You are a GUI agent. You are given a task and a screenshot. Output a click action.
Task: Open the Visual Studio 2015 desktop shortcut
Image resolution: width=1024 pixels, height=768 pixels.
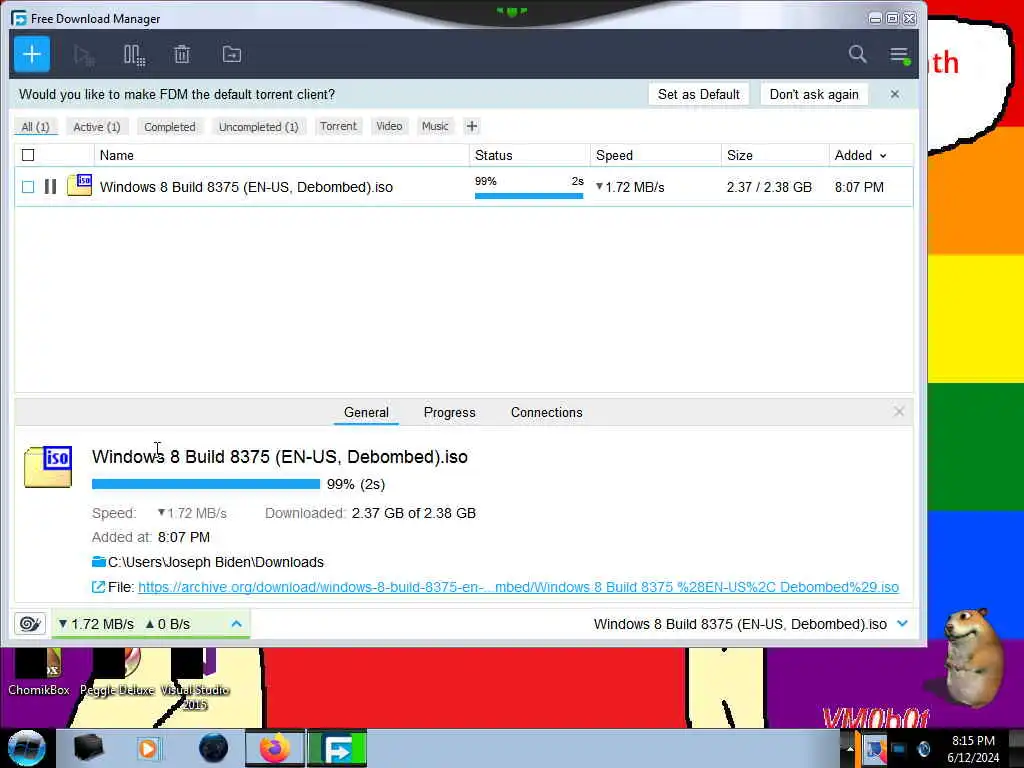click(195, 679)
